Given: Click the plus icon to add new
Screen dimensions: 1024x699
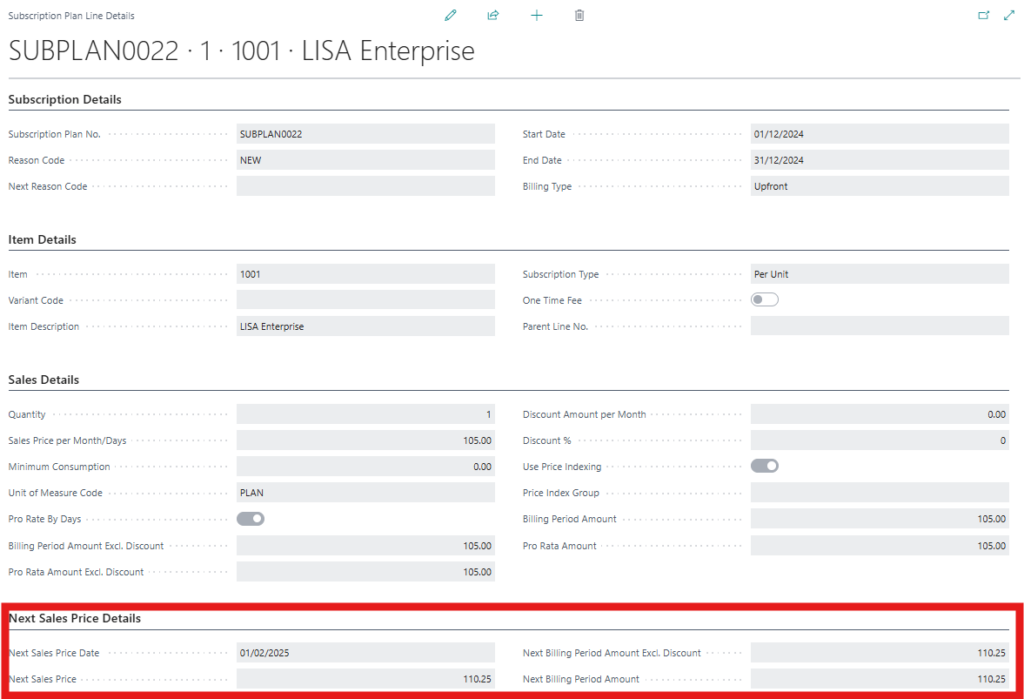Looking at the screenshot, I should [536, 16].
